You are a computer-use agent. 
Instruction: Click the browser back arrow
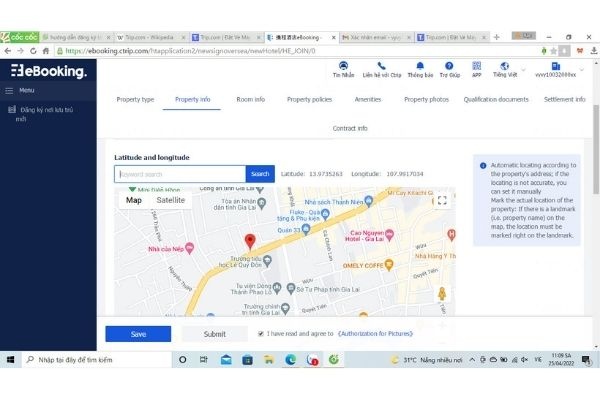(x=8, y=51)
